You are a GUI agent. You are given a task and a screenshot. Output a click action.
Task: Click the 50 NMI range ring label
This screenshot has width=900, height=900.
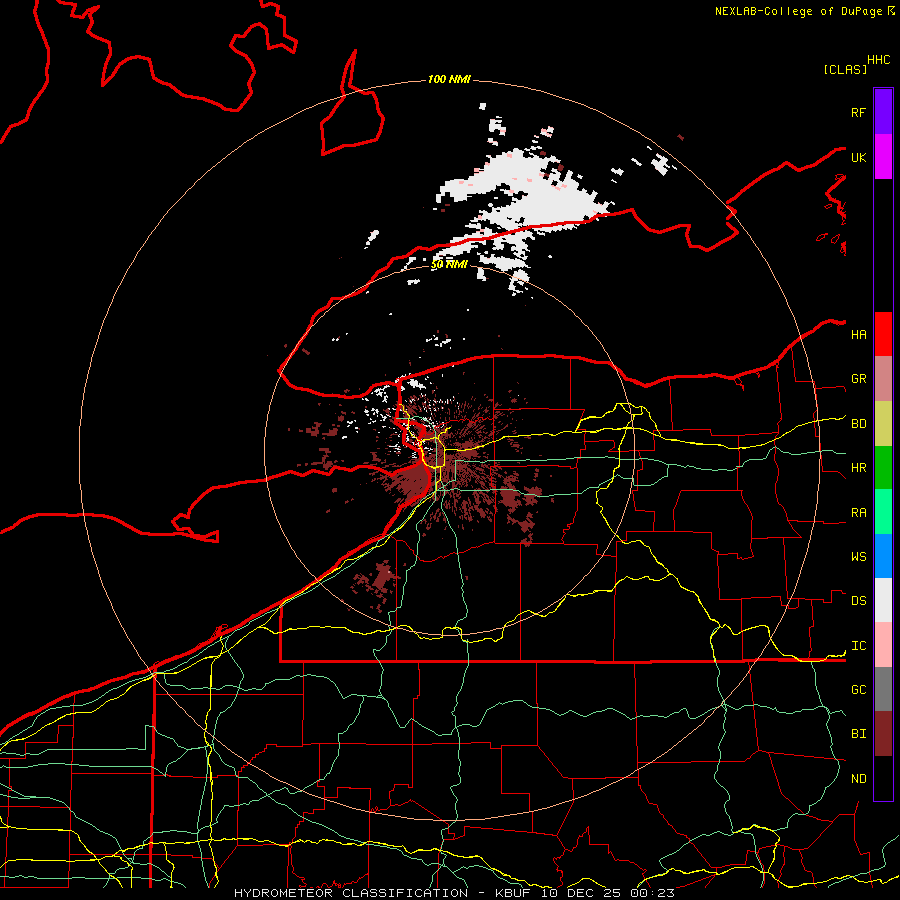tap(449, 264)
